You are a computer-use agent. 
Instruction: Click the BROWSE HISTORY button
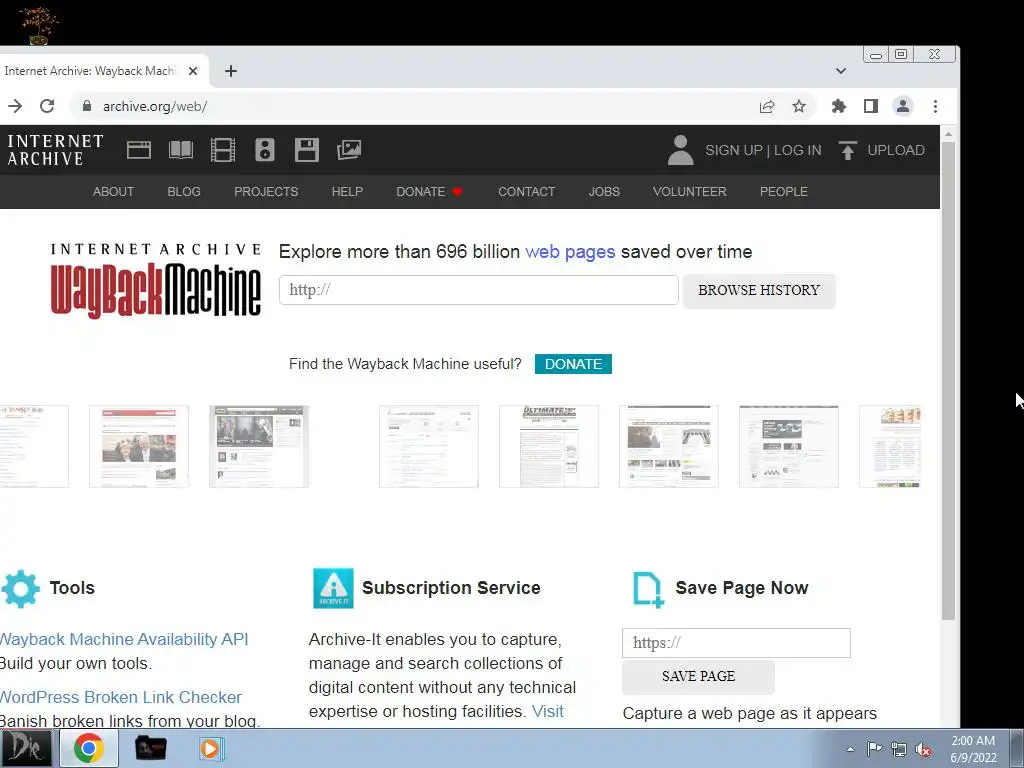(x=759, y=291)
